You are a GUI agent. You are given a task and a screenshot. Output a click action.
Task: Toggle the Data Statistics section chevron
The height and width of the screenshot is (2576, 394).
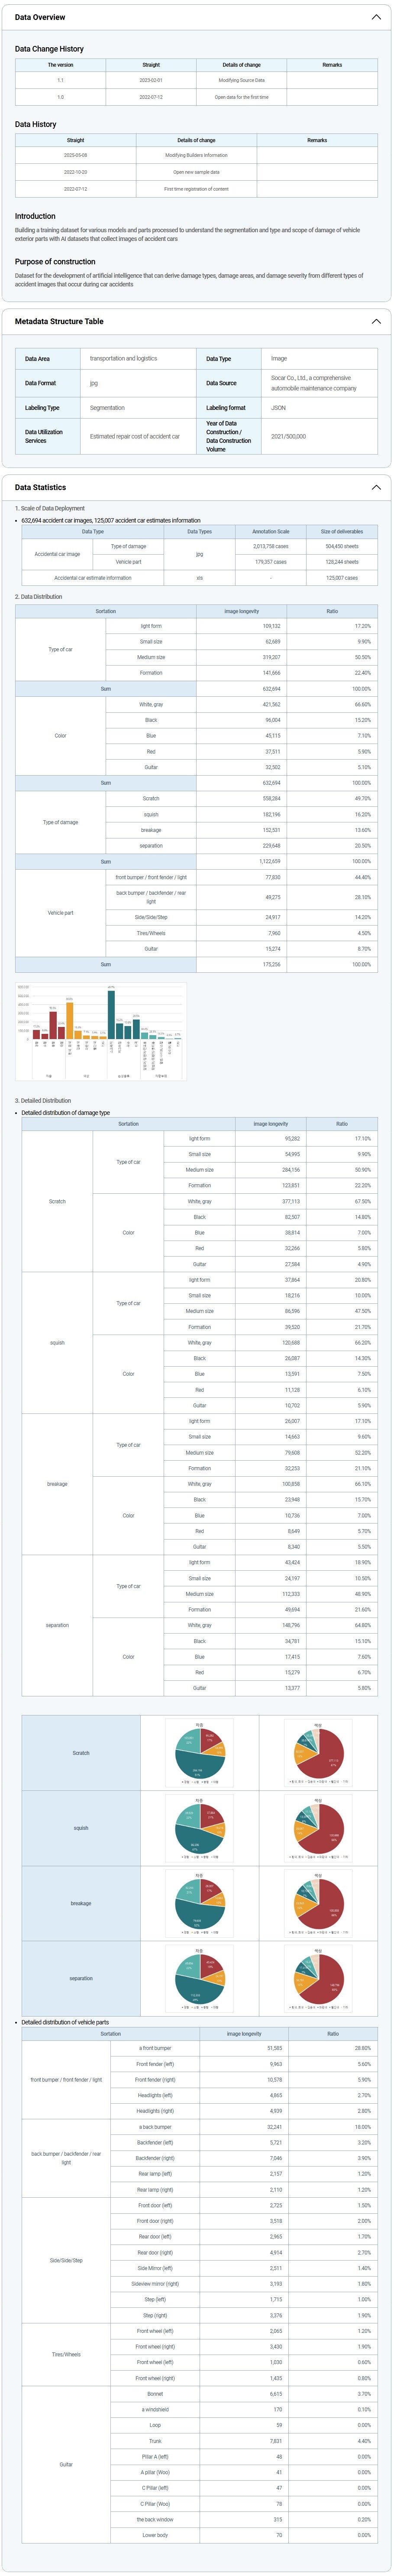(x=376, y=488)
